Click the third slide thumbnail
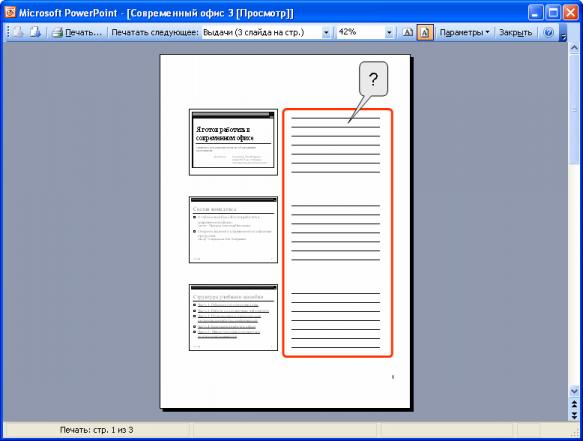This screenshot has height=441, width=583. (x=233, y=318)
